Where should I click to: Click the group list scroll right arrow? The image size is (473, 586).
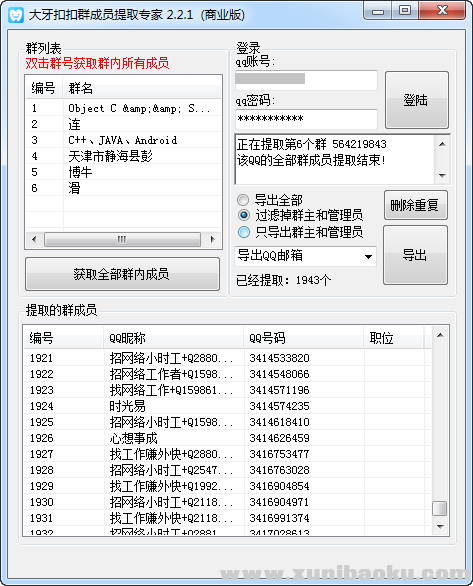(212, 239)
